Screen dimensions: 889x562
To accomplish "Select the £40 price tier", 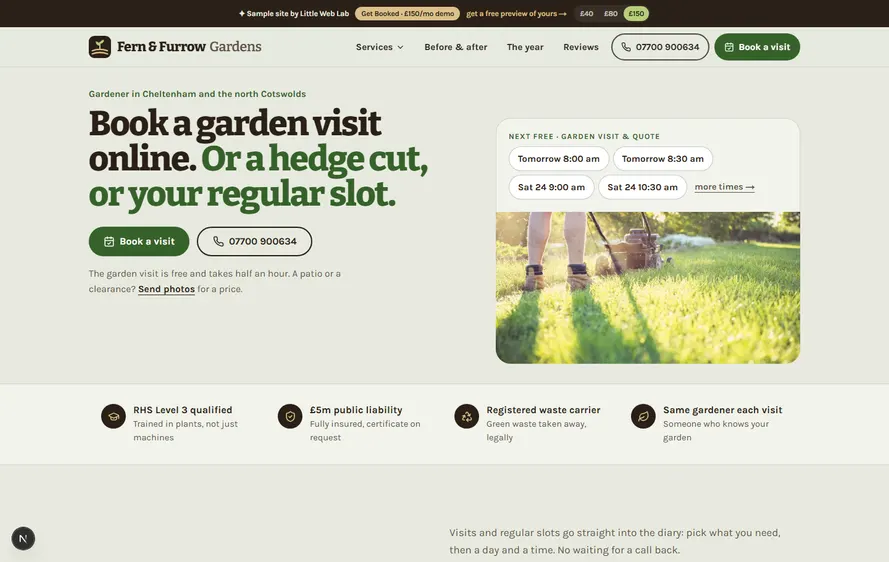I will tap(586, 14).
